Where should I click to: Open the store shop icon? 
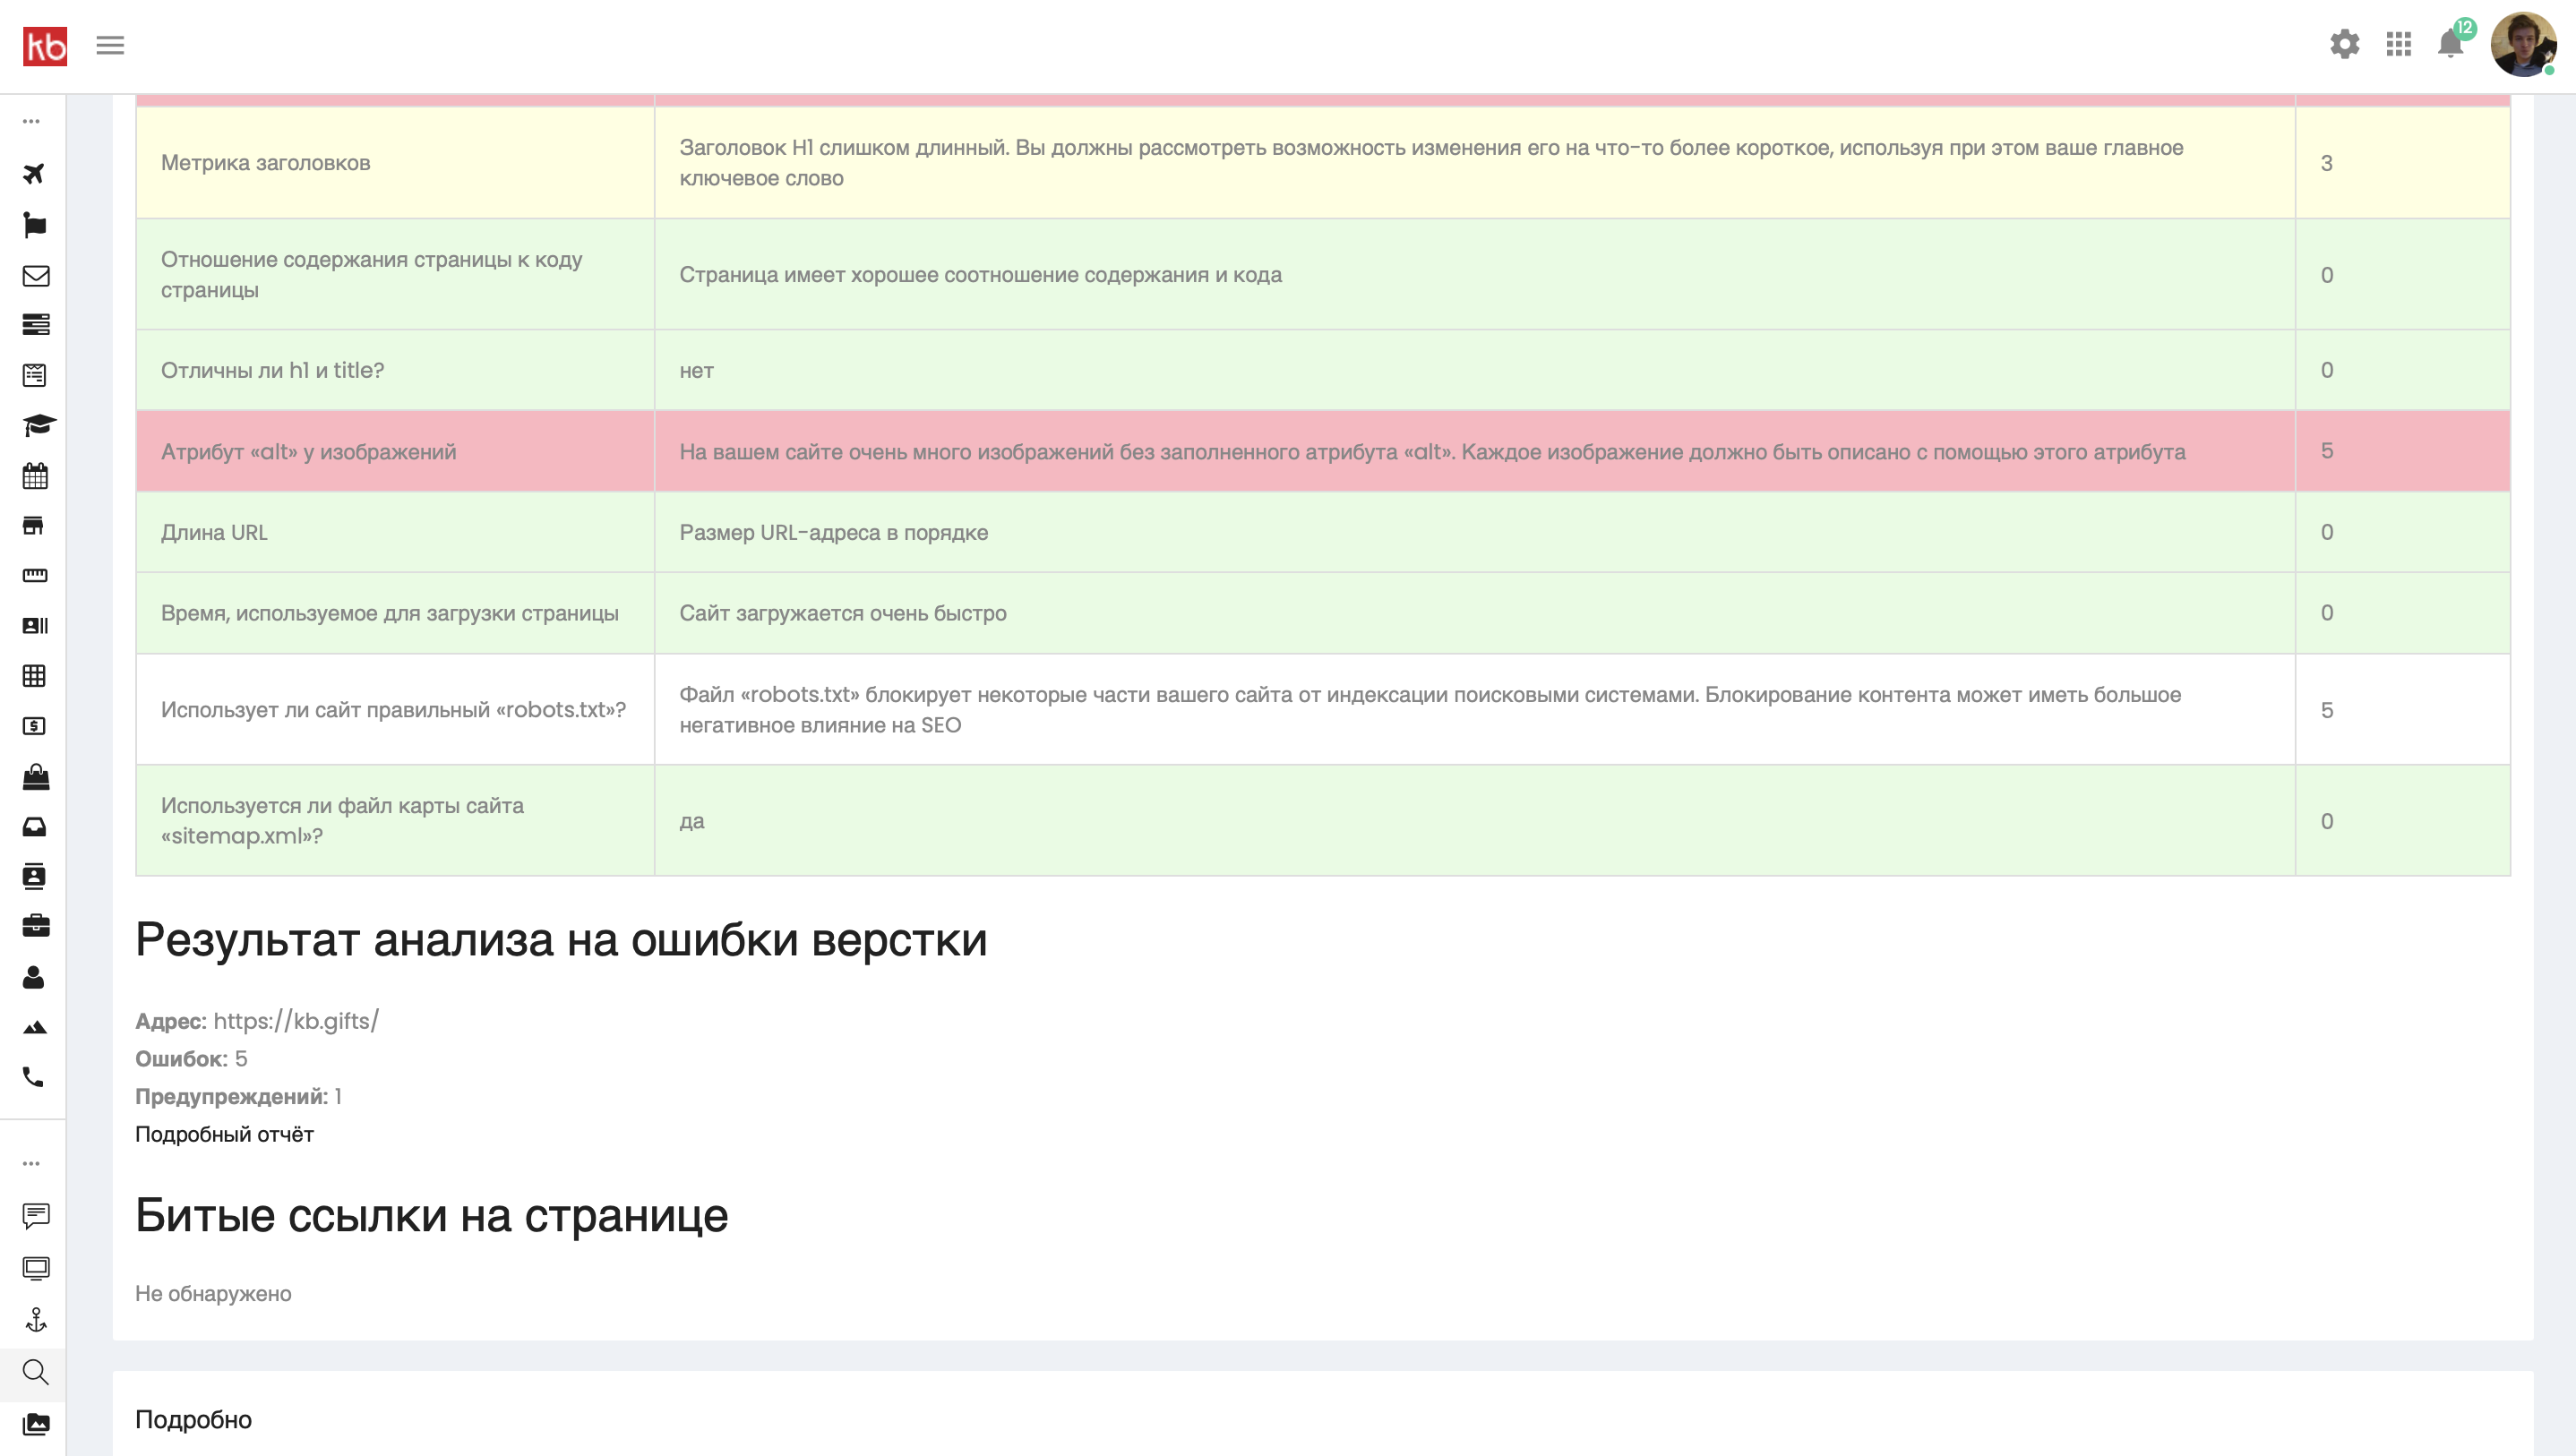33,526
